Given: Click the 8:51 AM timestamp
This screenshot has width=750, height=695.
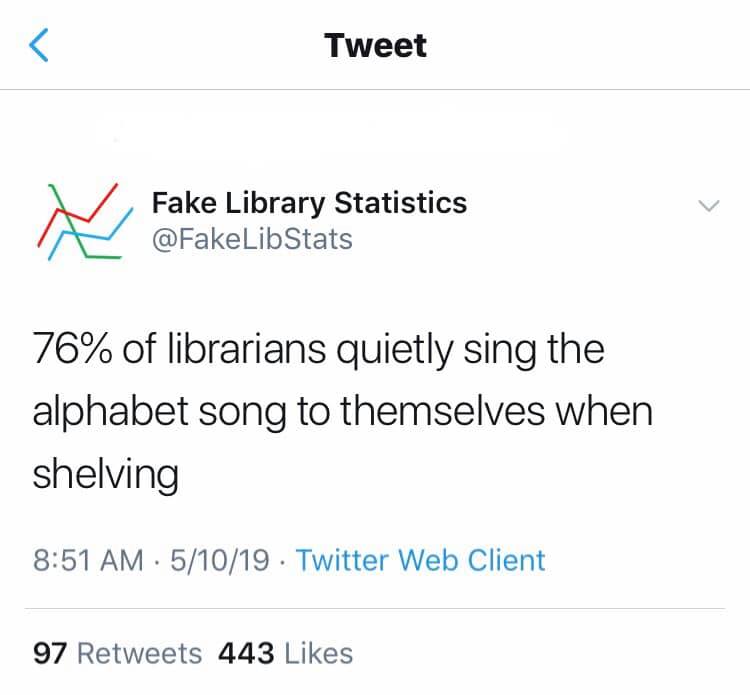Looking at the screenshot, I should tap(88, 560).
